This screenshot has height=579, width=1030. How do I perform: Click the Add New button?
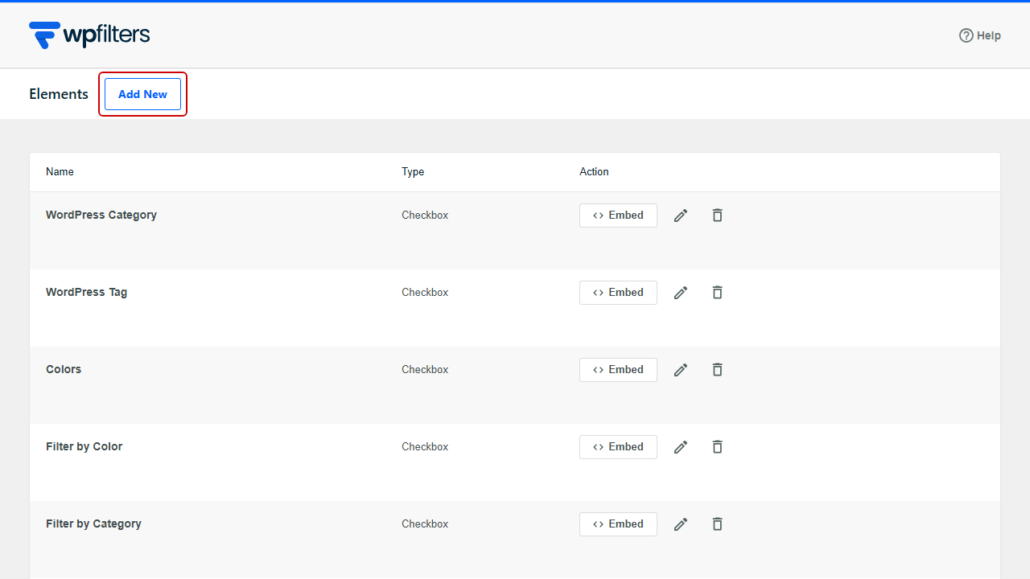point(143,94)
